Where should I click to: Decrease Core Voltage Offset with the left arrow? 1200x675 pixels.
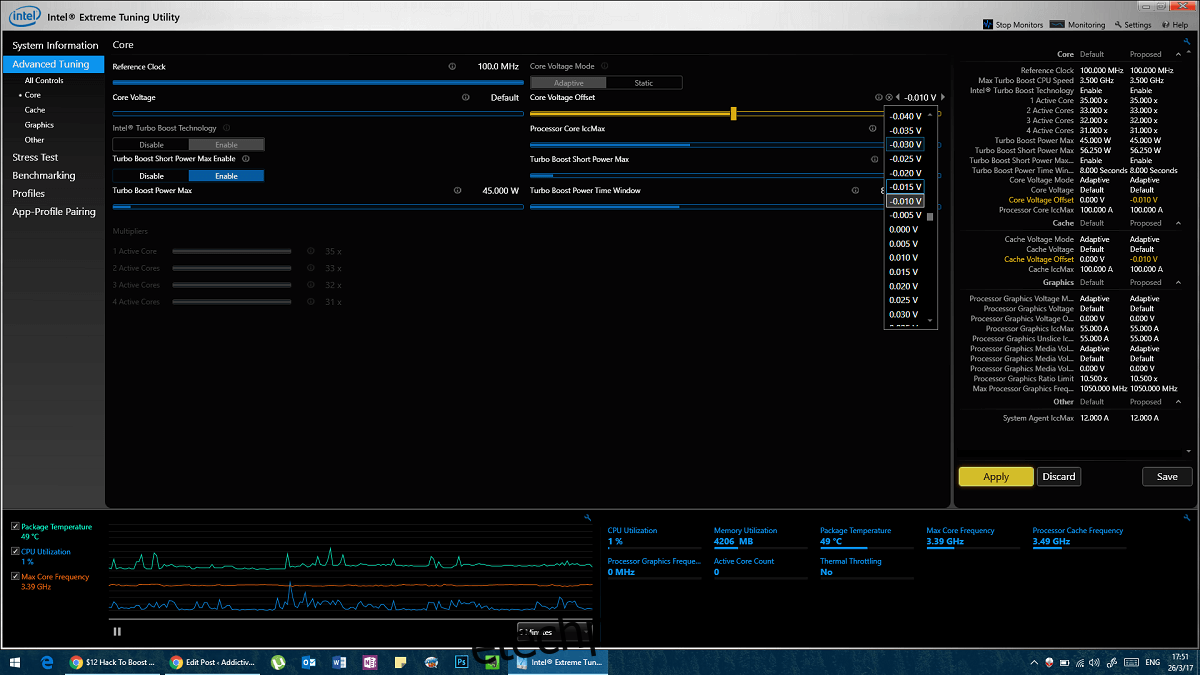click(898, 97)
